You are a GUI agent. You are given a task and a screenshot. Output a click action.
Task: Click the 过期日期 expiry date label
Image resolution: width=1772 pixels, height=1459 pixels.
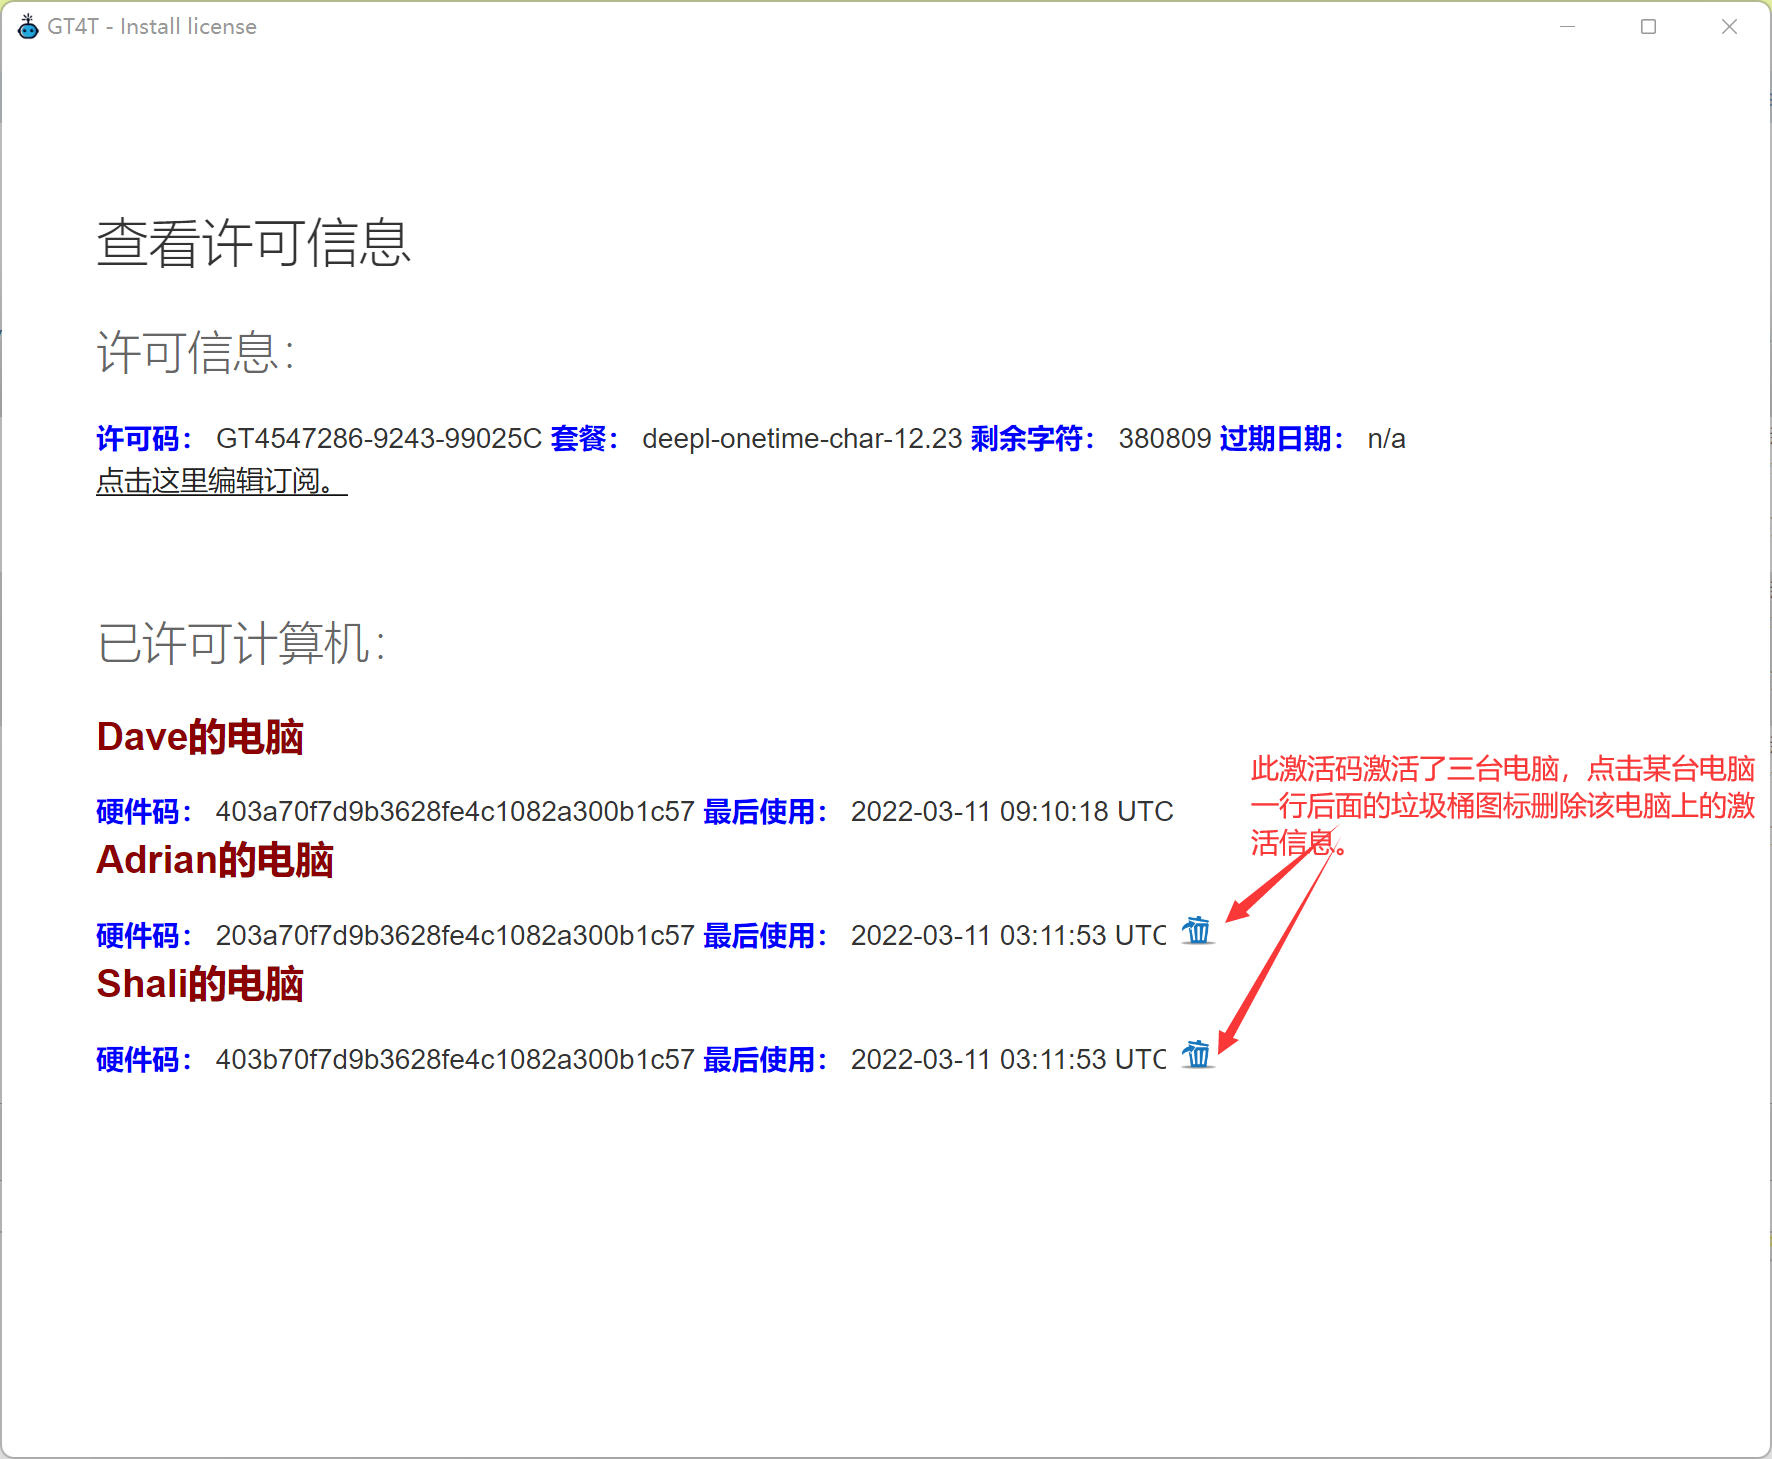click(x=1281, y=439)
